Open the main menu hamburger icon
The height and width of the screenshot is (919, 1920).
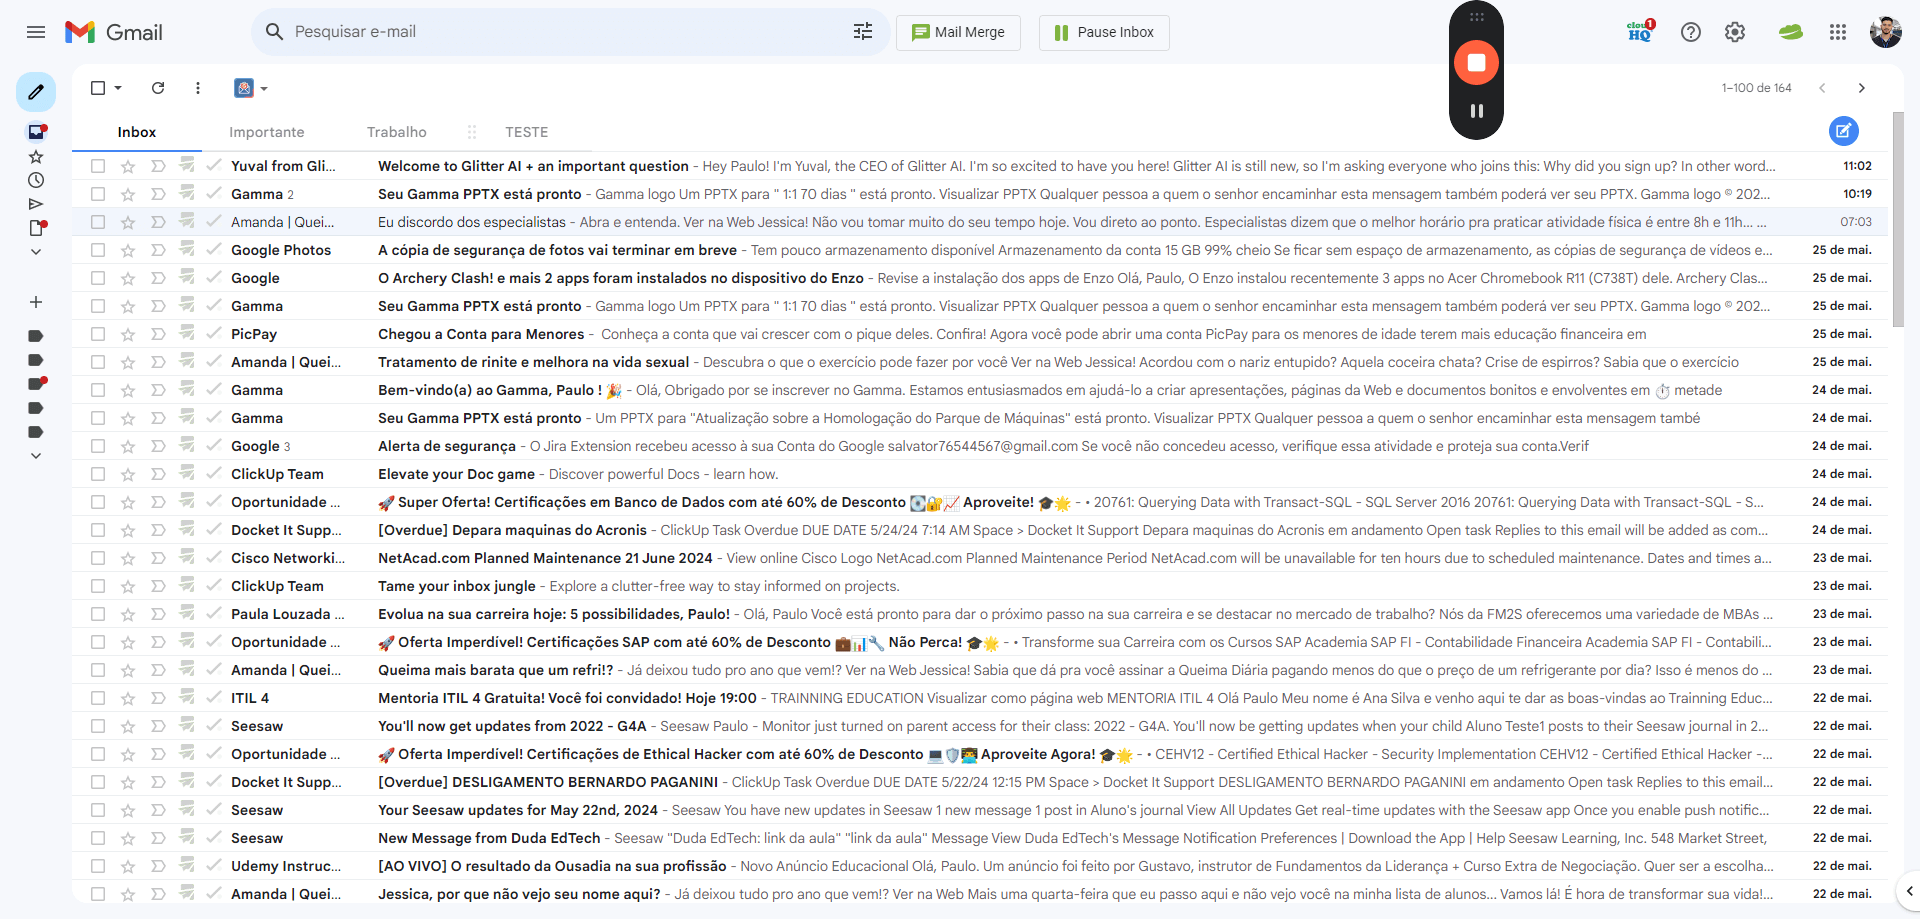36,32
